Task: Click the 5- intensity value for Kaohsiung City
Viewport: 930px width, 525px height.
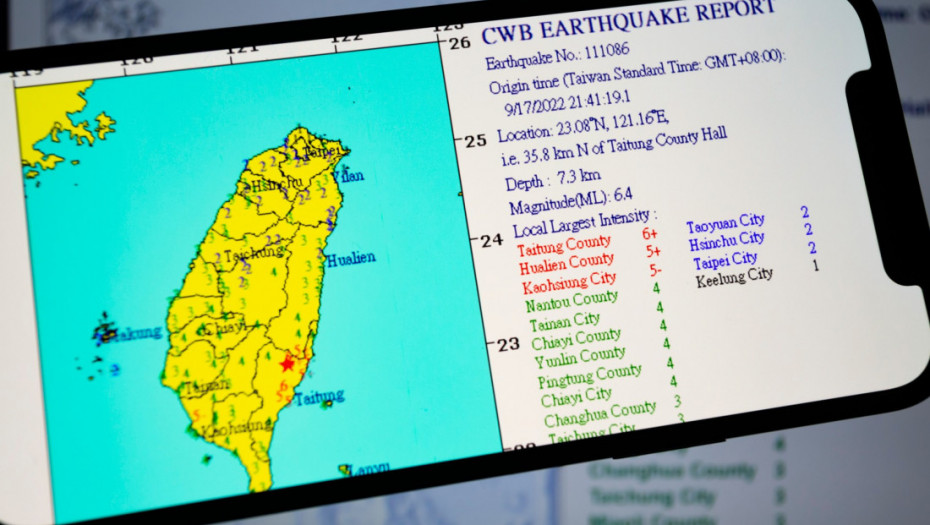Action: point(655,271)
